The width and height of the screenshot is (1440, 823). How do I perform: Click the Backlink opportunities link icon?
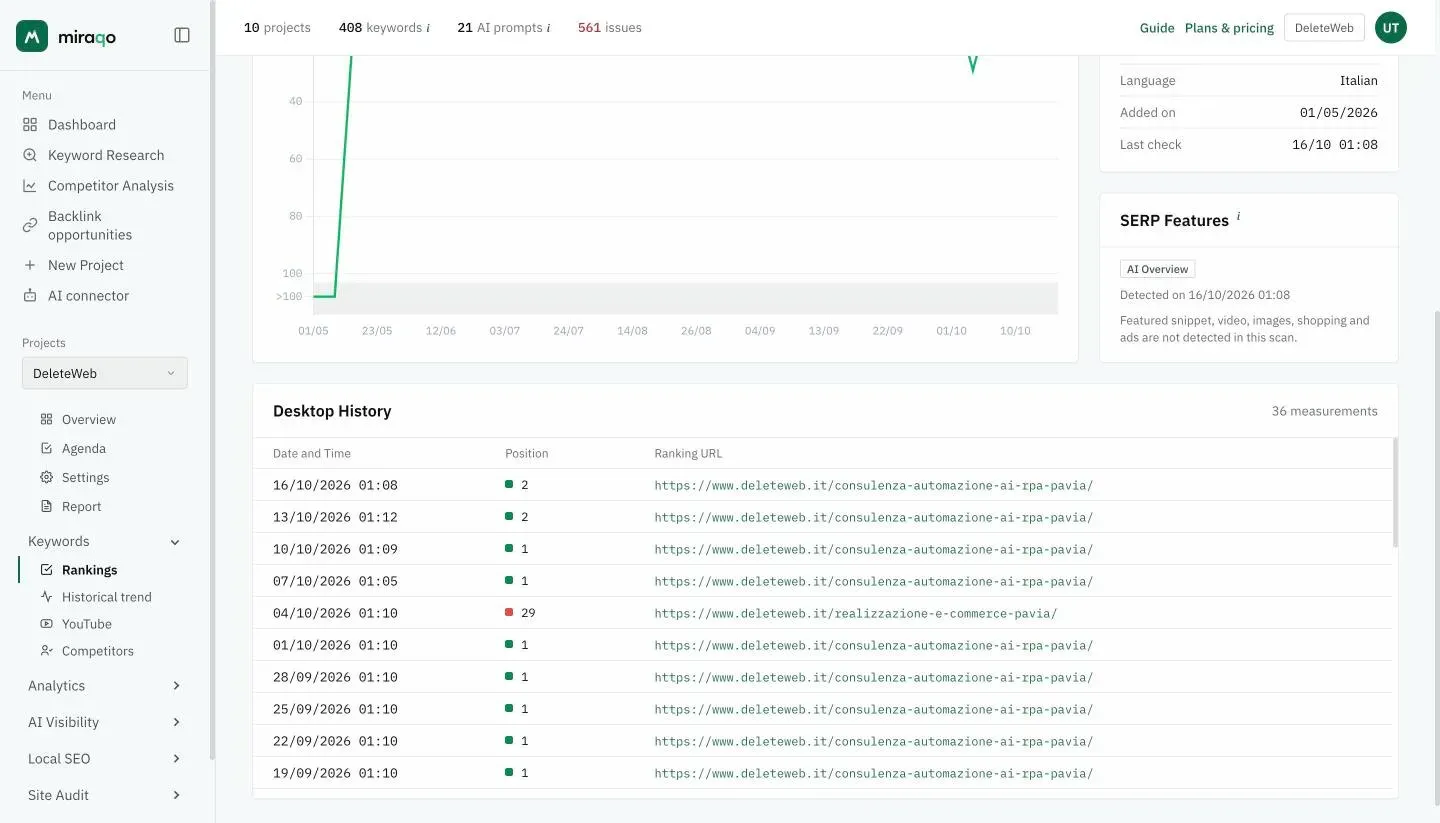click(30, 225)
